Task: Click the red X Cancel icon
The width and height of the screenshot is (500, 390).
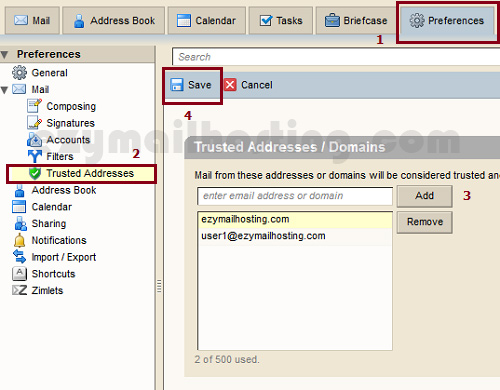Action: pos(230,85)
